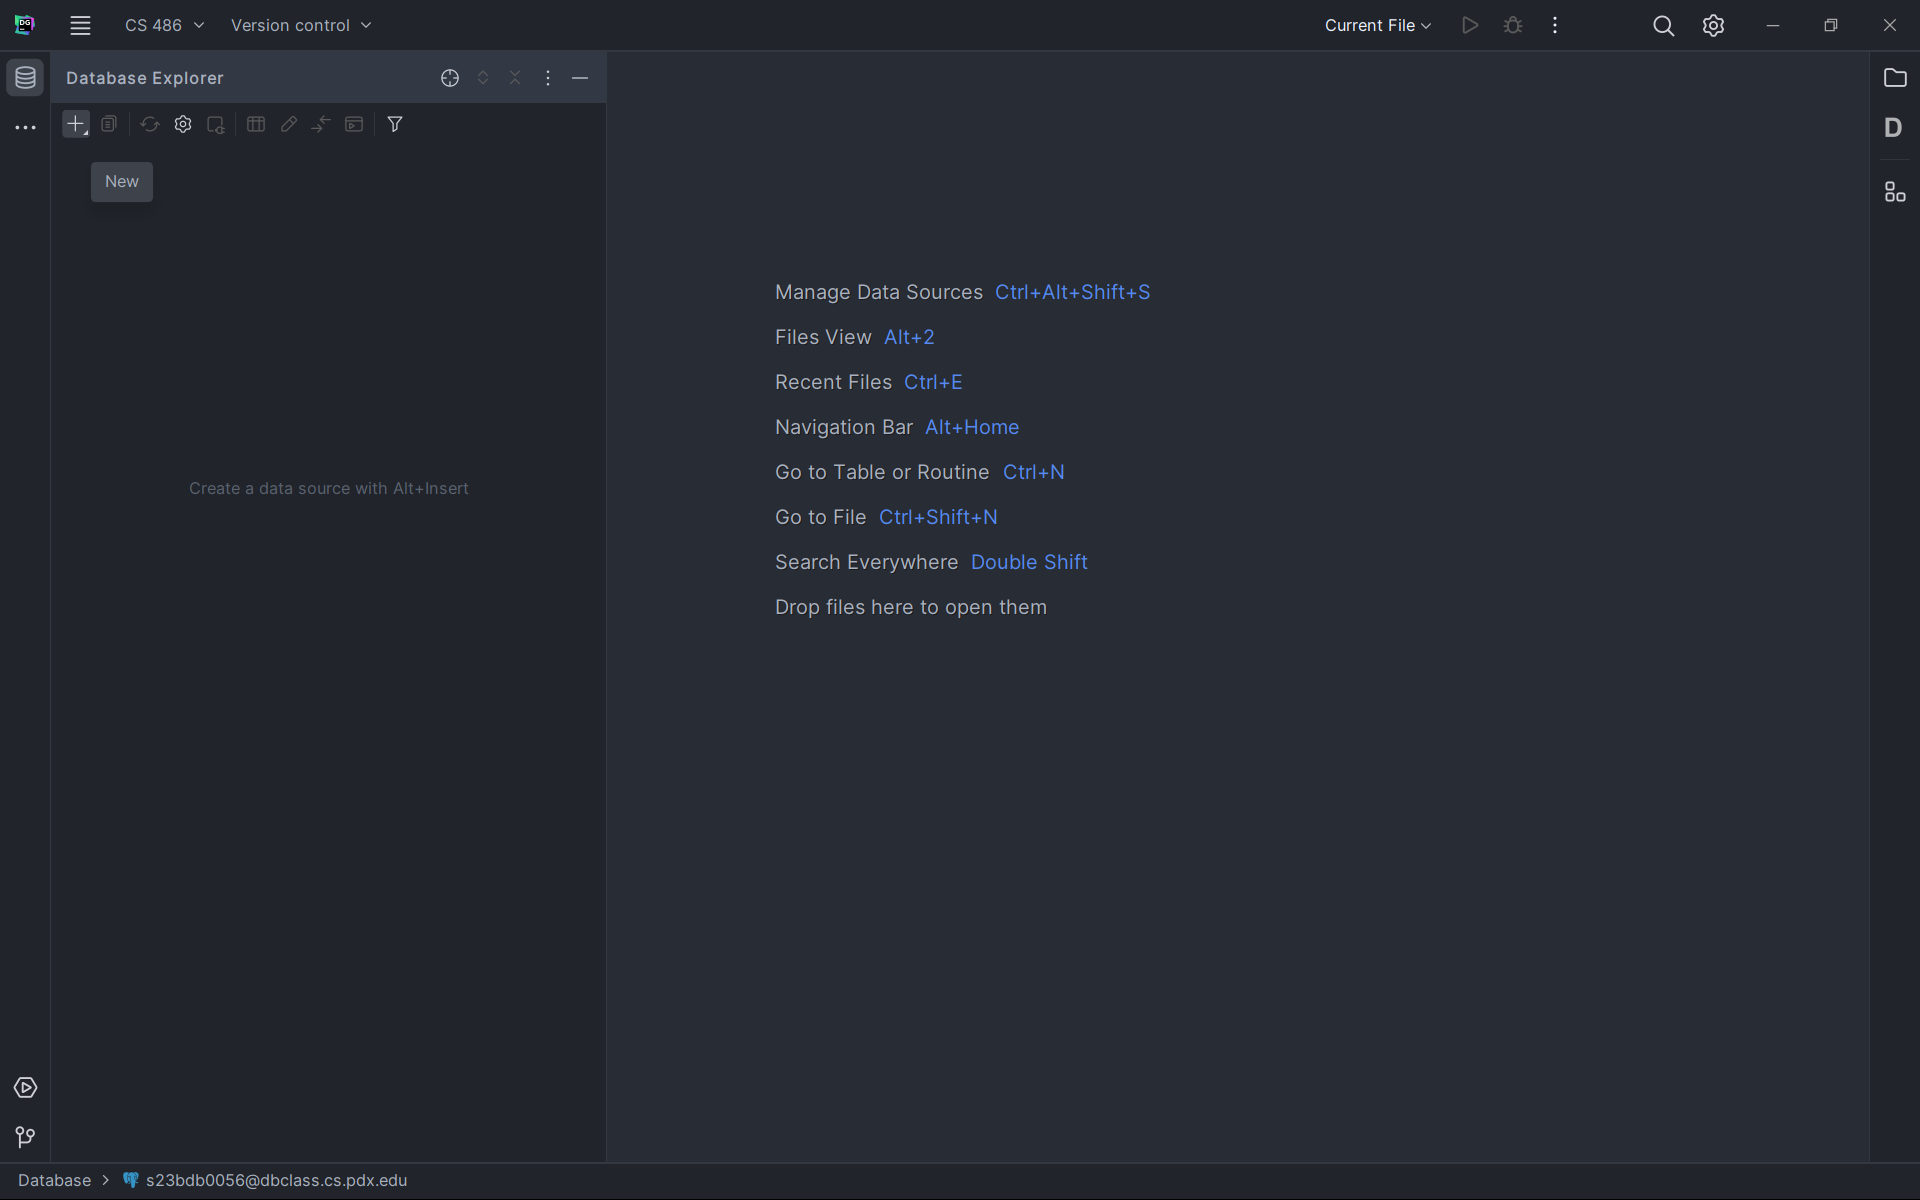Open the Current File run configuration dropdown
The height and width of the screenshot is (1200, 1920).
point(1377,25)
